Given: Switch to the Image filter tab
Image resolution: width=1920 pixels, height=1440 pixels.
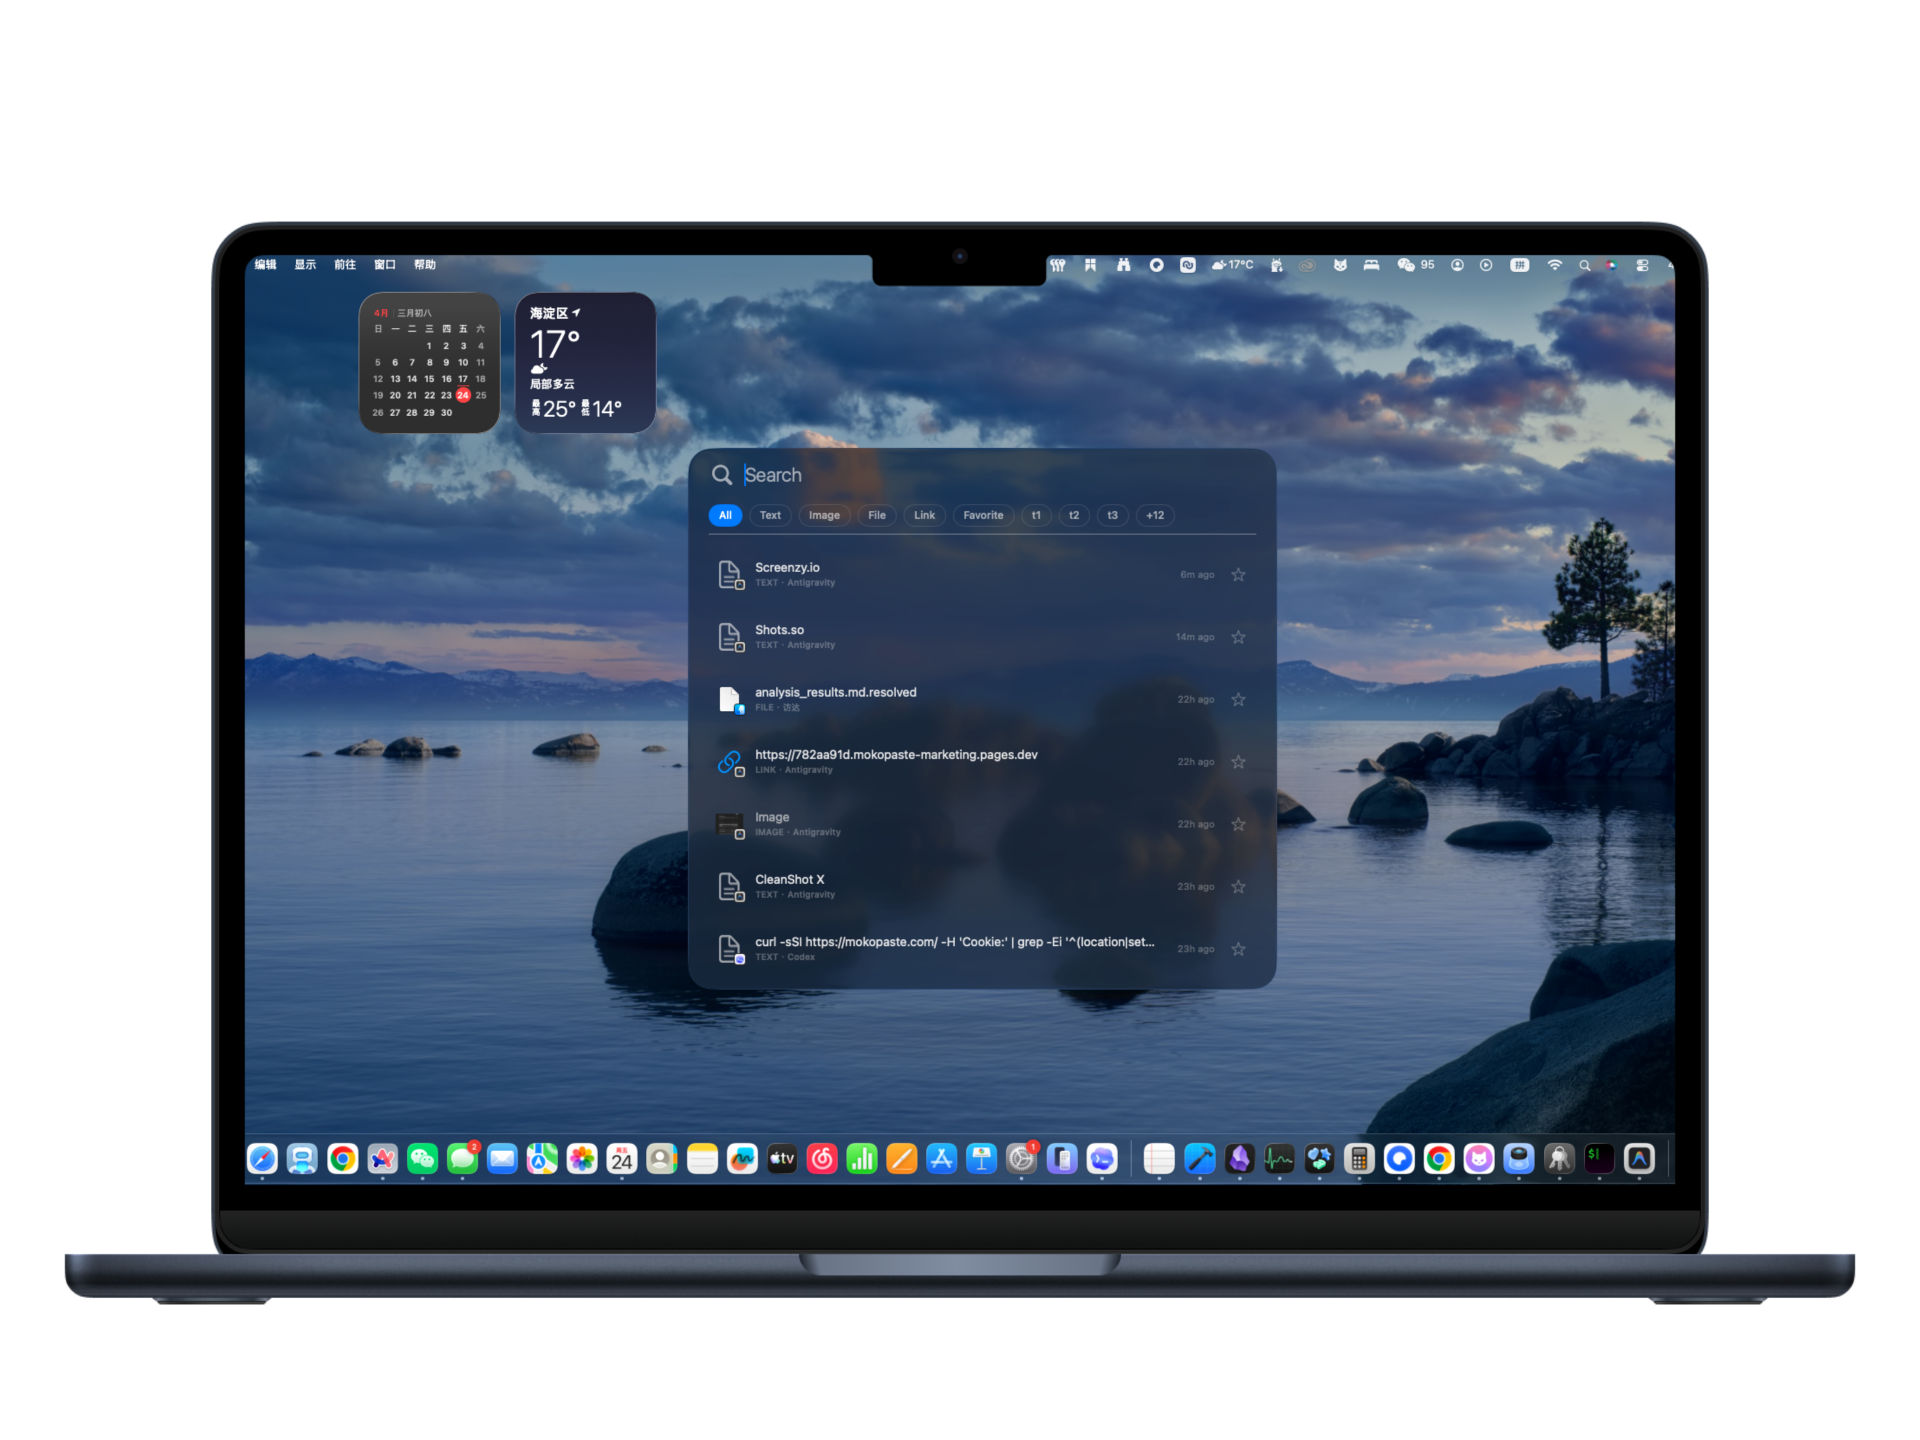Looking at the screenshot, I should [x=824, y=515].
